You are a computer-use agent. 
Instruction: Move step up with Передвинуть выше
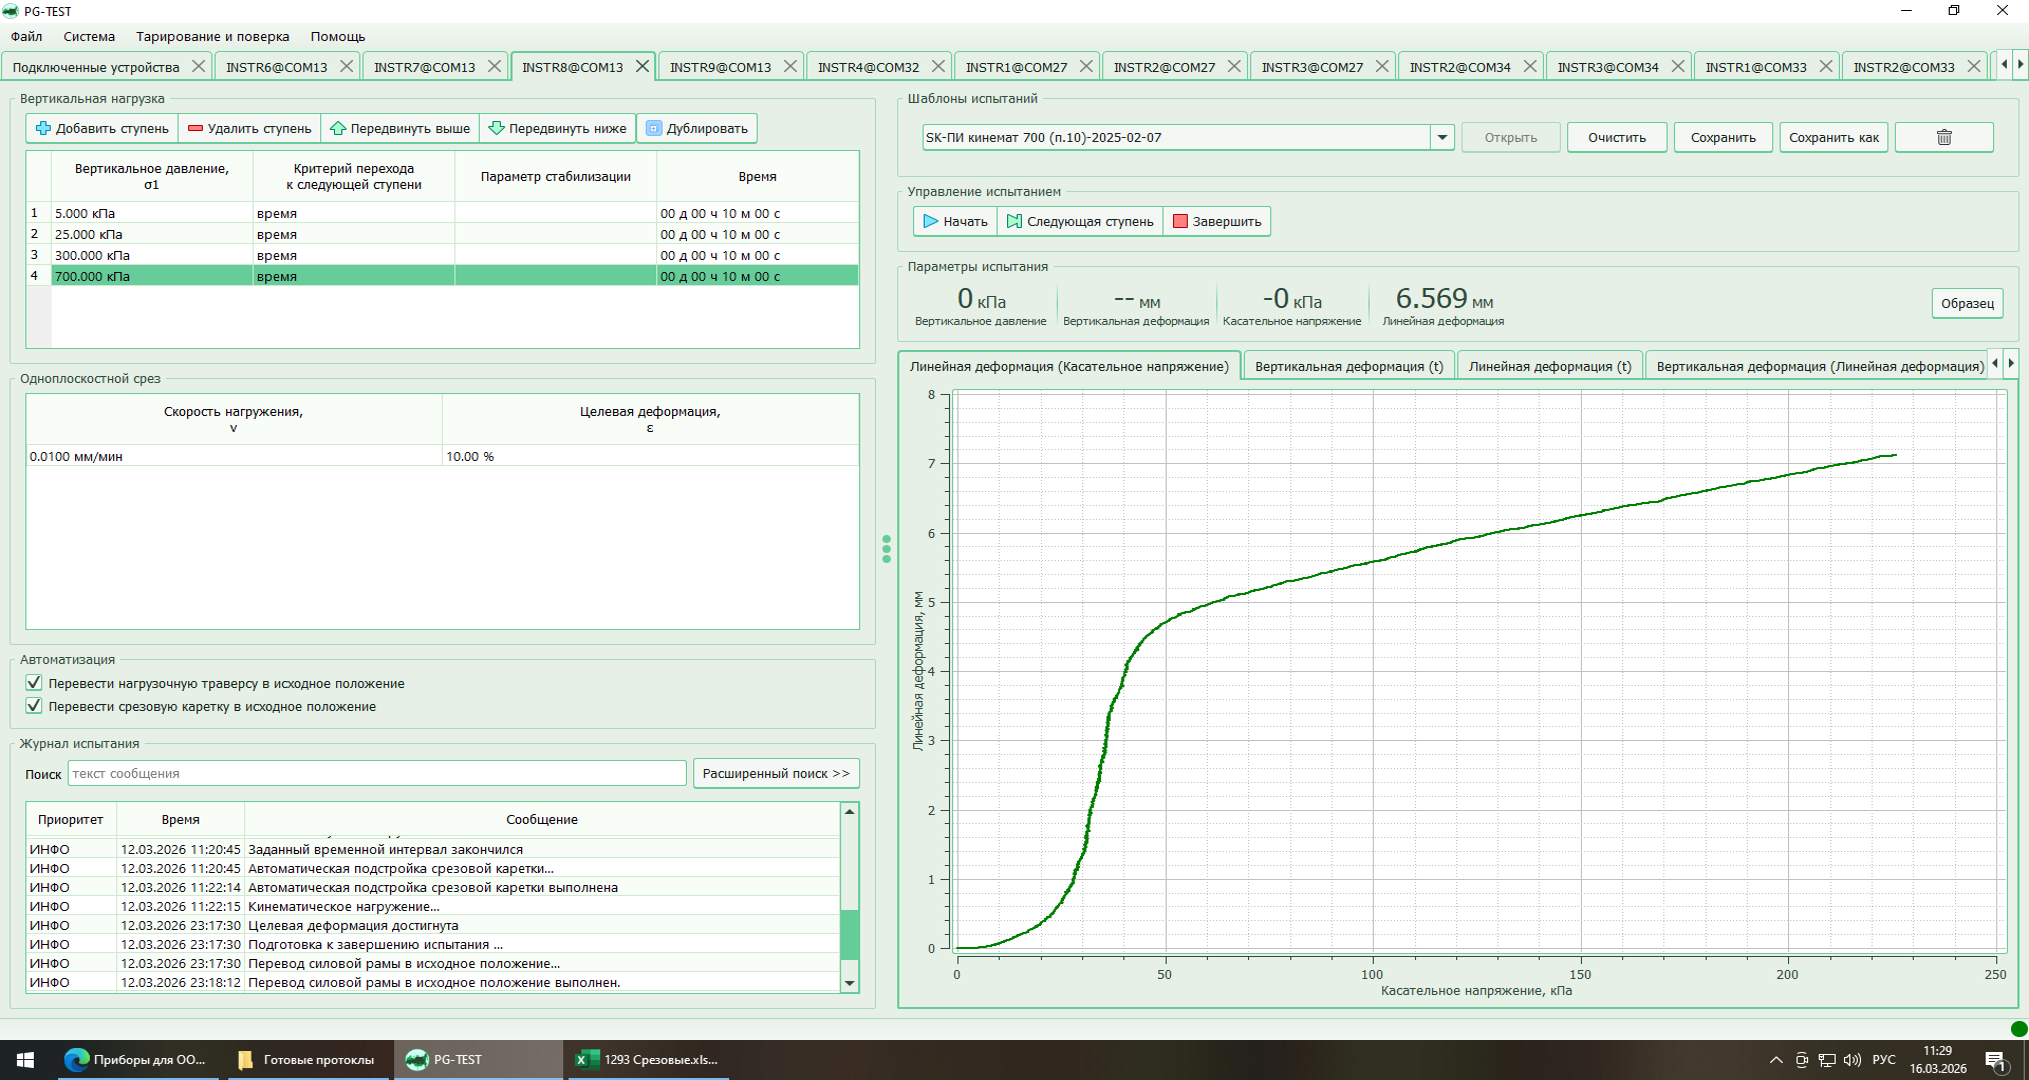point(400,128)
